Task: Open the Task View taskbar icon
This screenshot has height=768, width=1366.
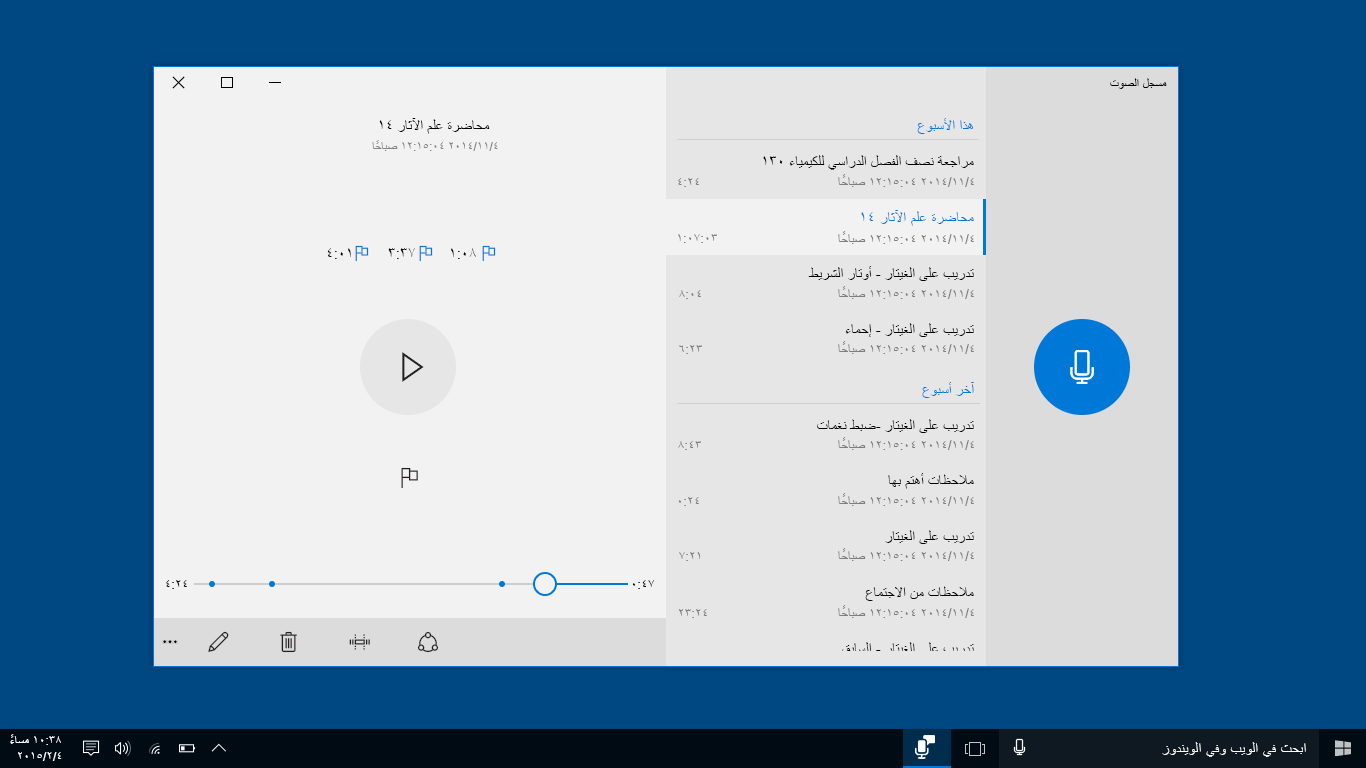Action: [975, 748]
